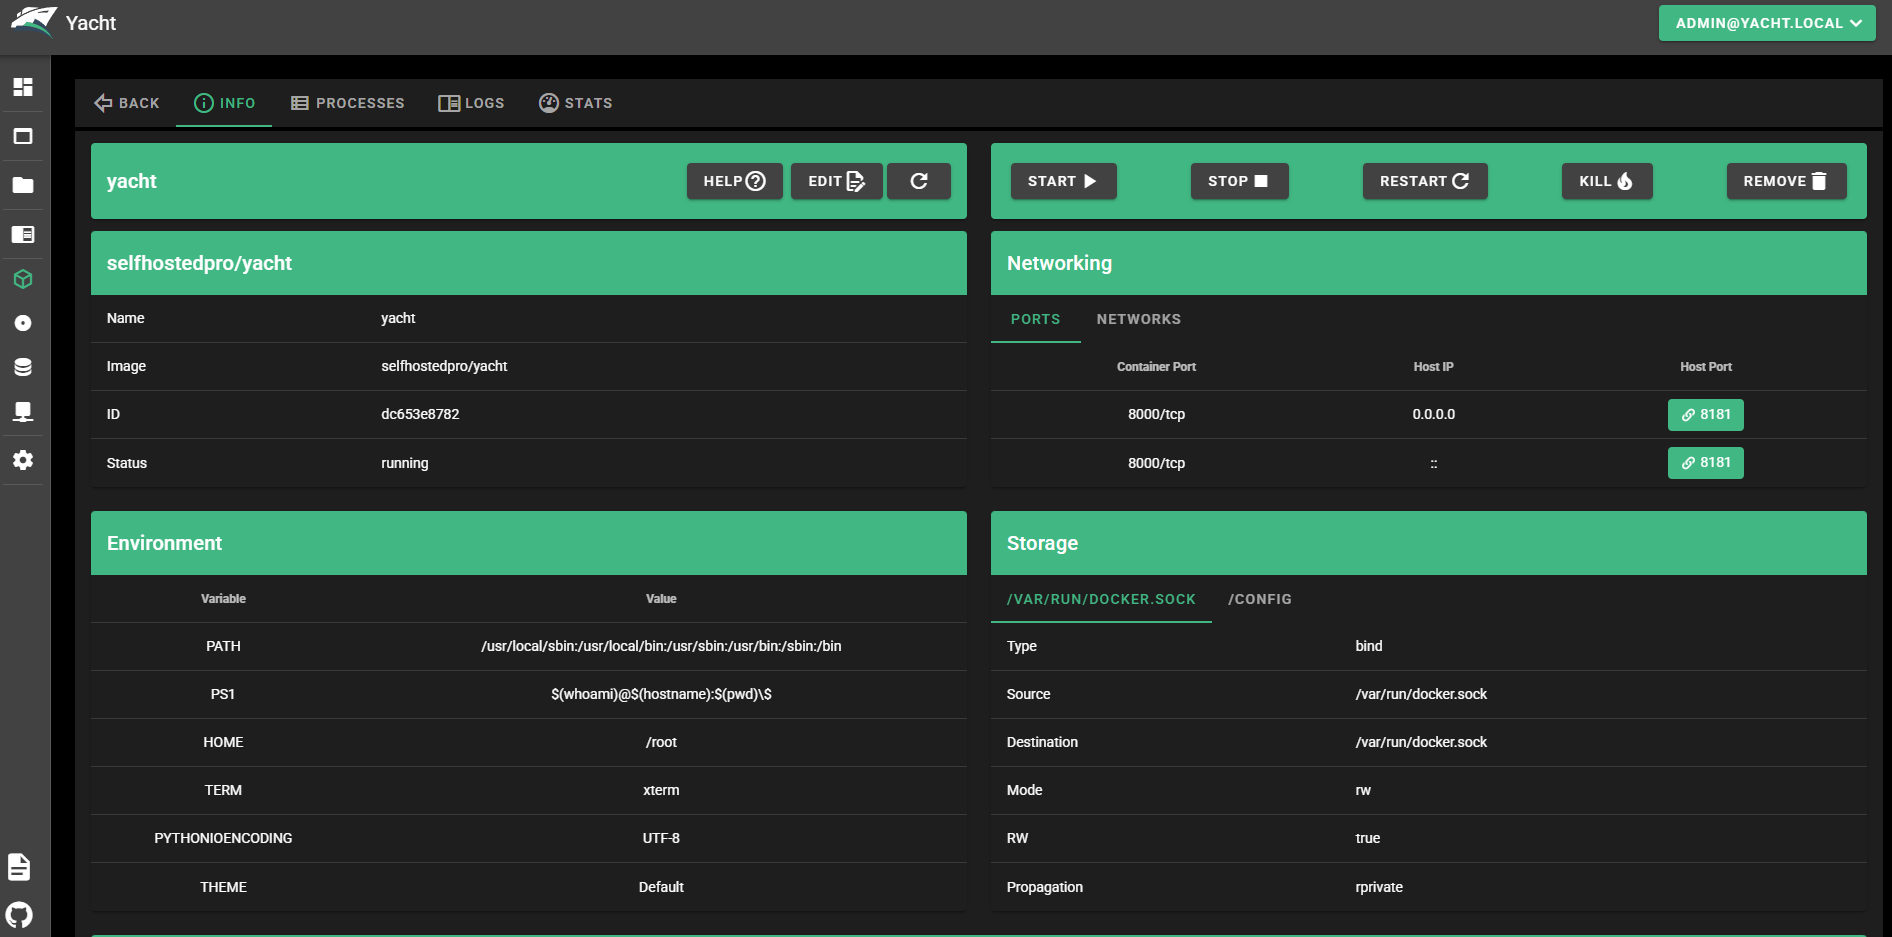This screenshot has width=1892, height=937.
Task: Remove the container
Action: coord(1786,181)
